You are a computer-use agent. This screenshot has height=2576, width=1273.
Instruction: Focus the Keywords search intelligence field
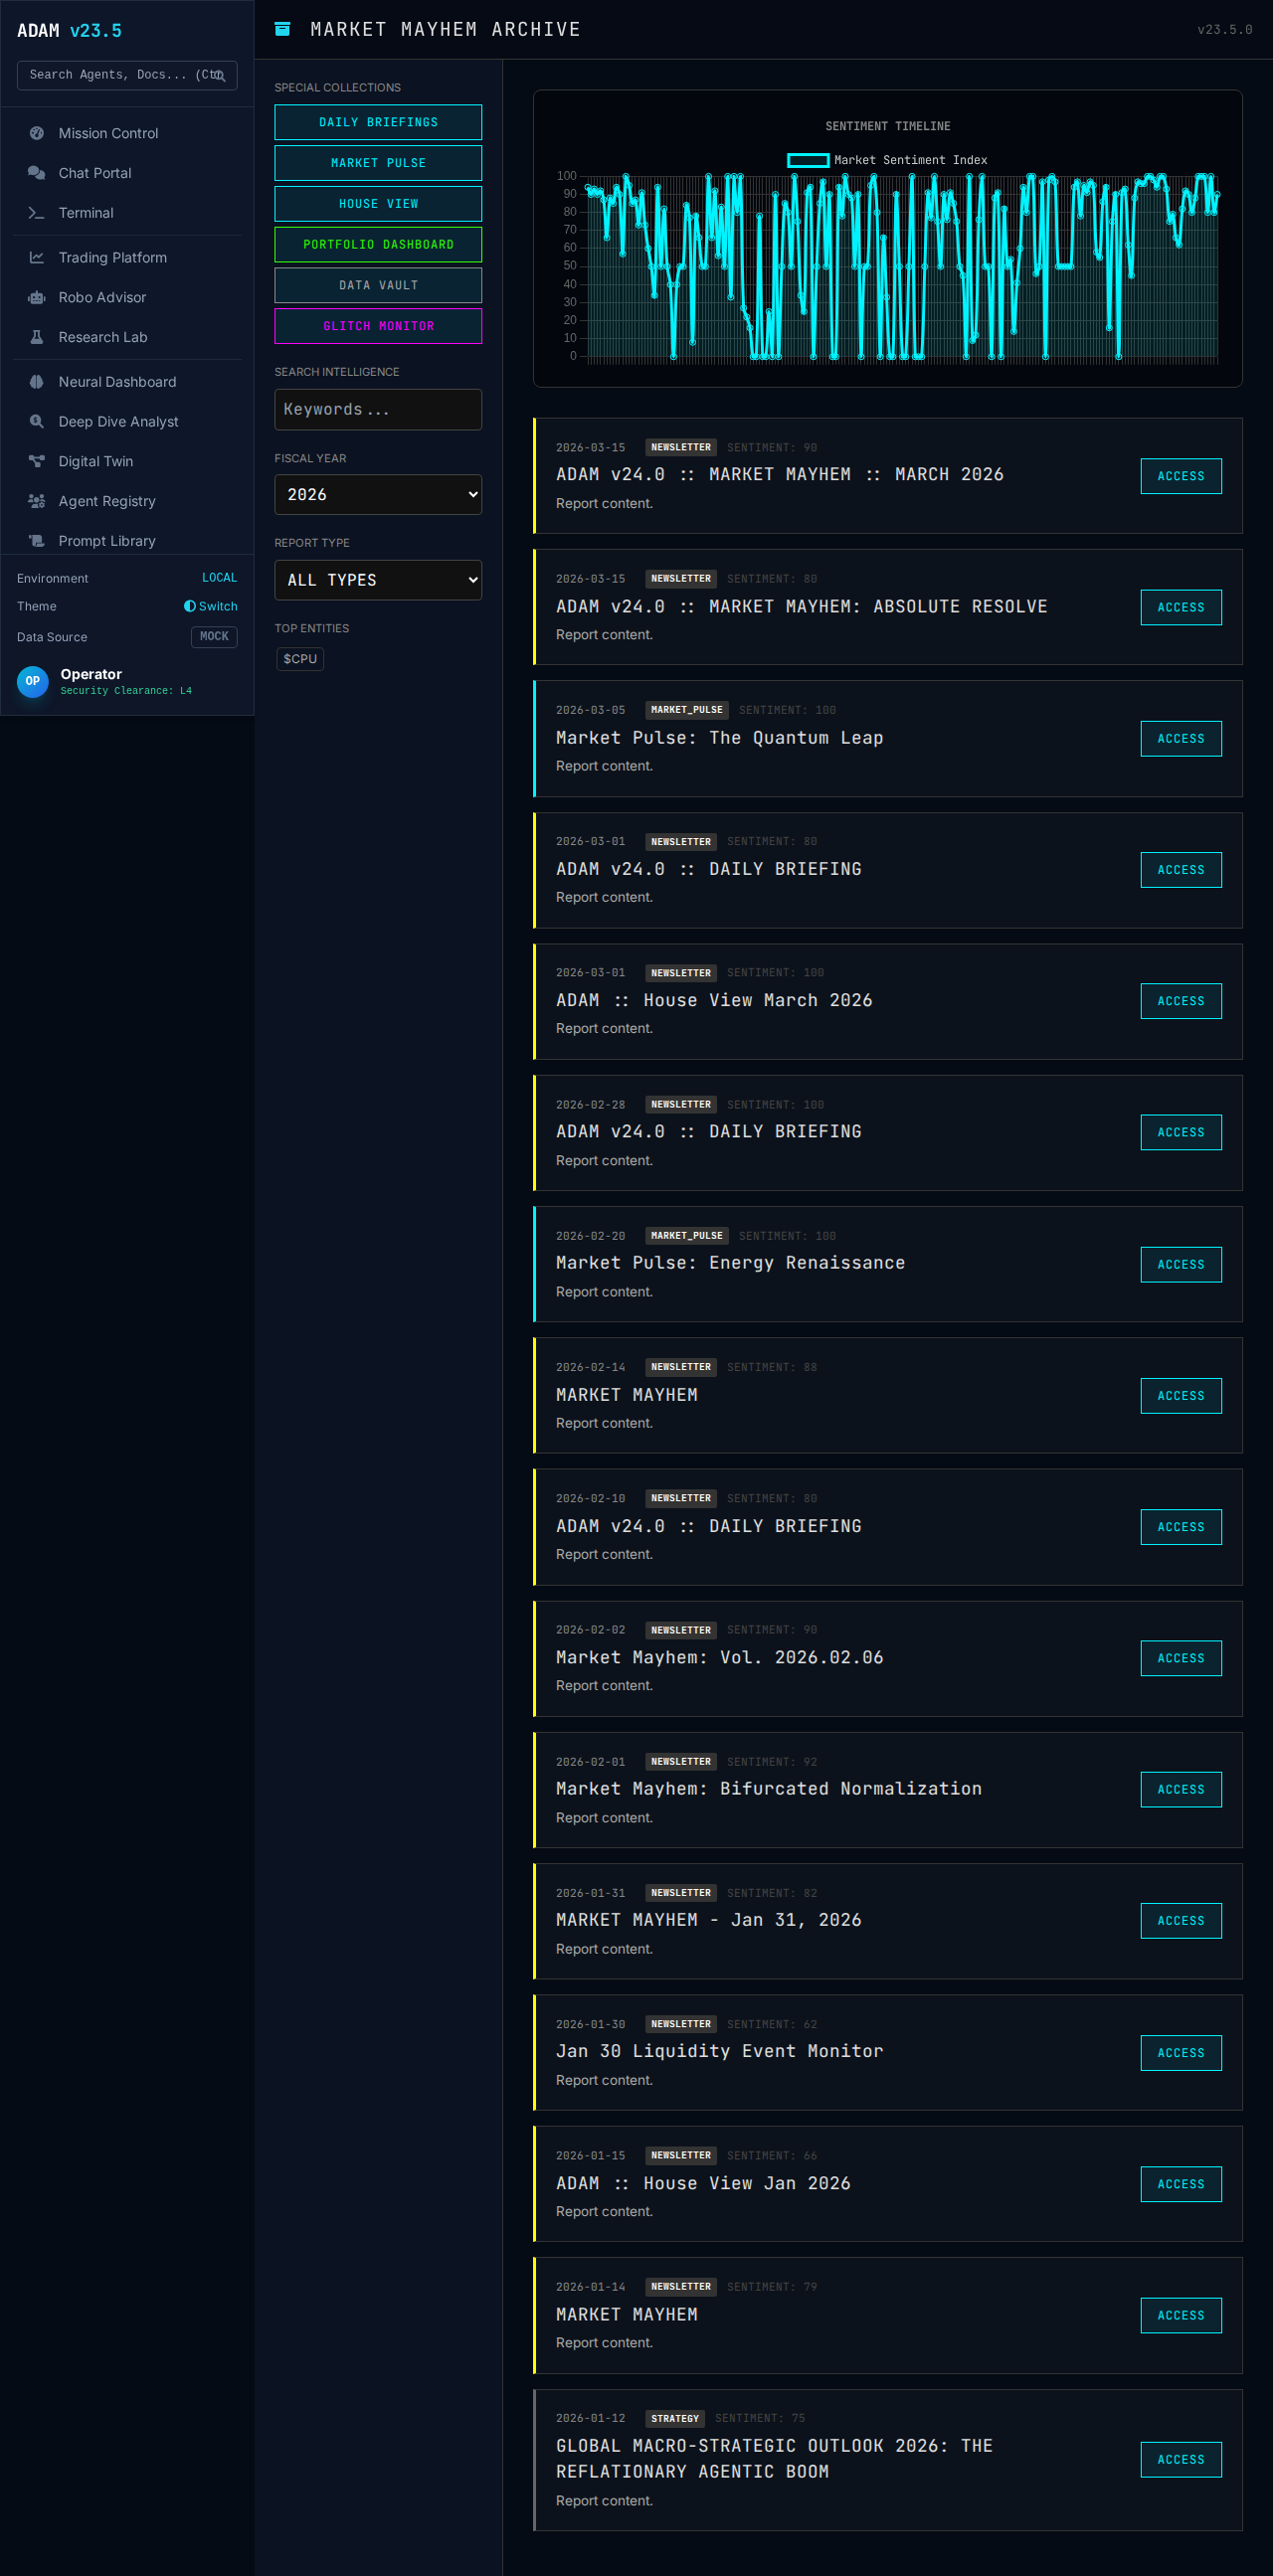[x=378, y=410]
